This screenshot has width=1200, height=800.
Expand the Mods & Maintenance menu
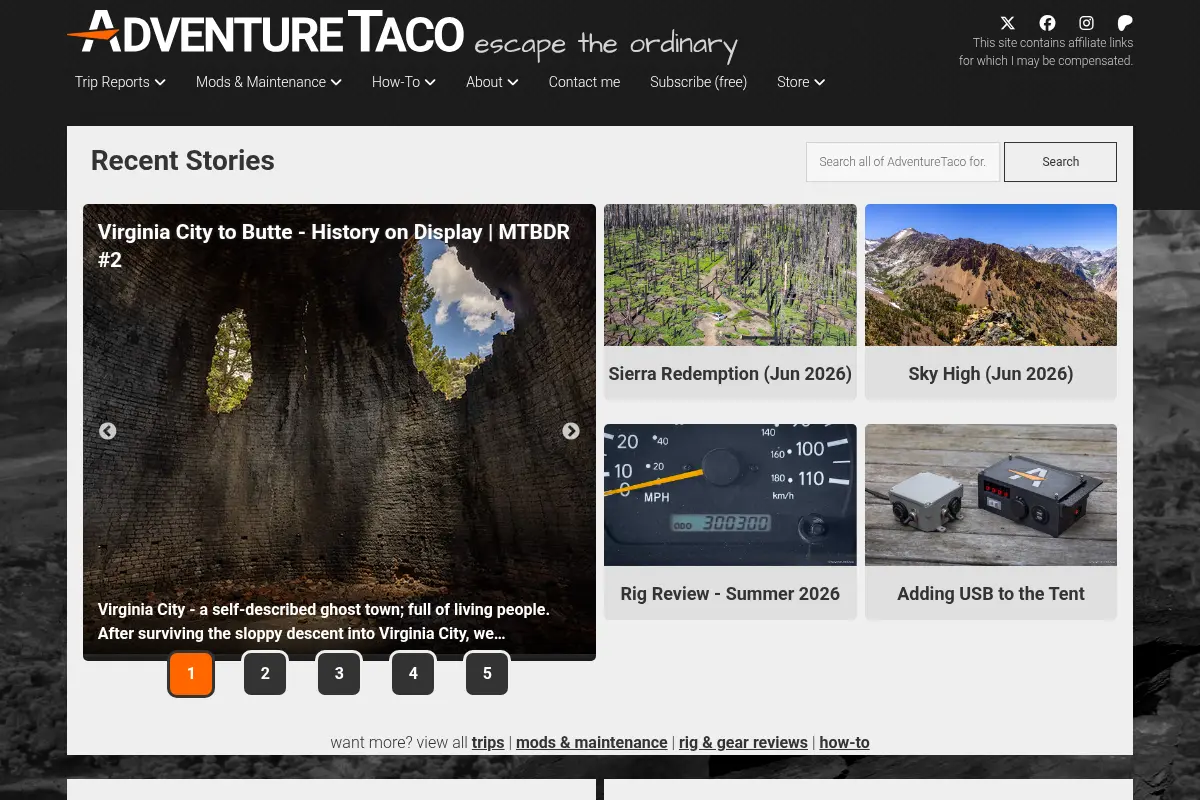pos(269,82)
